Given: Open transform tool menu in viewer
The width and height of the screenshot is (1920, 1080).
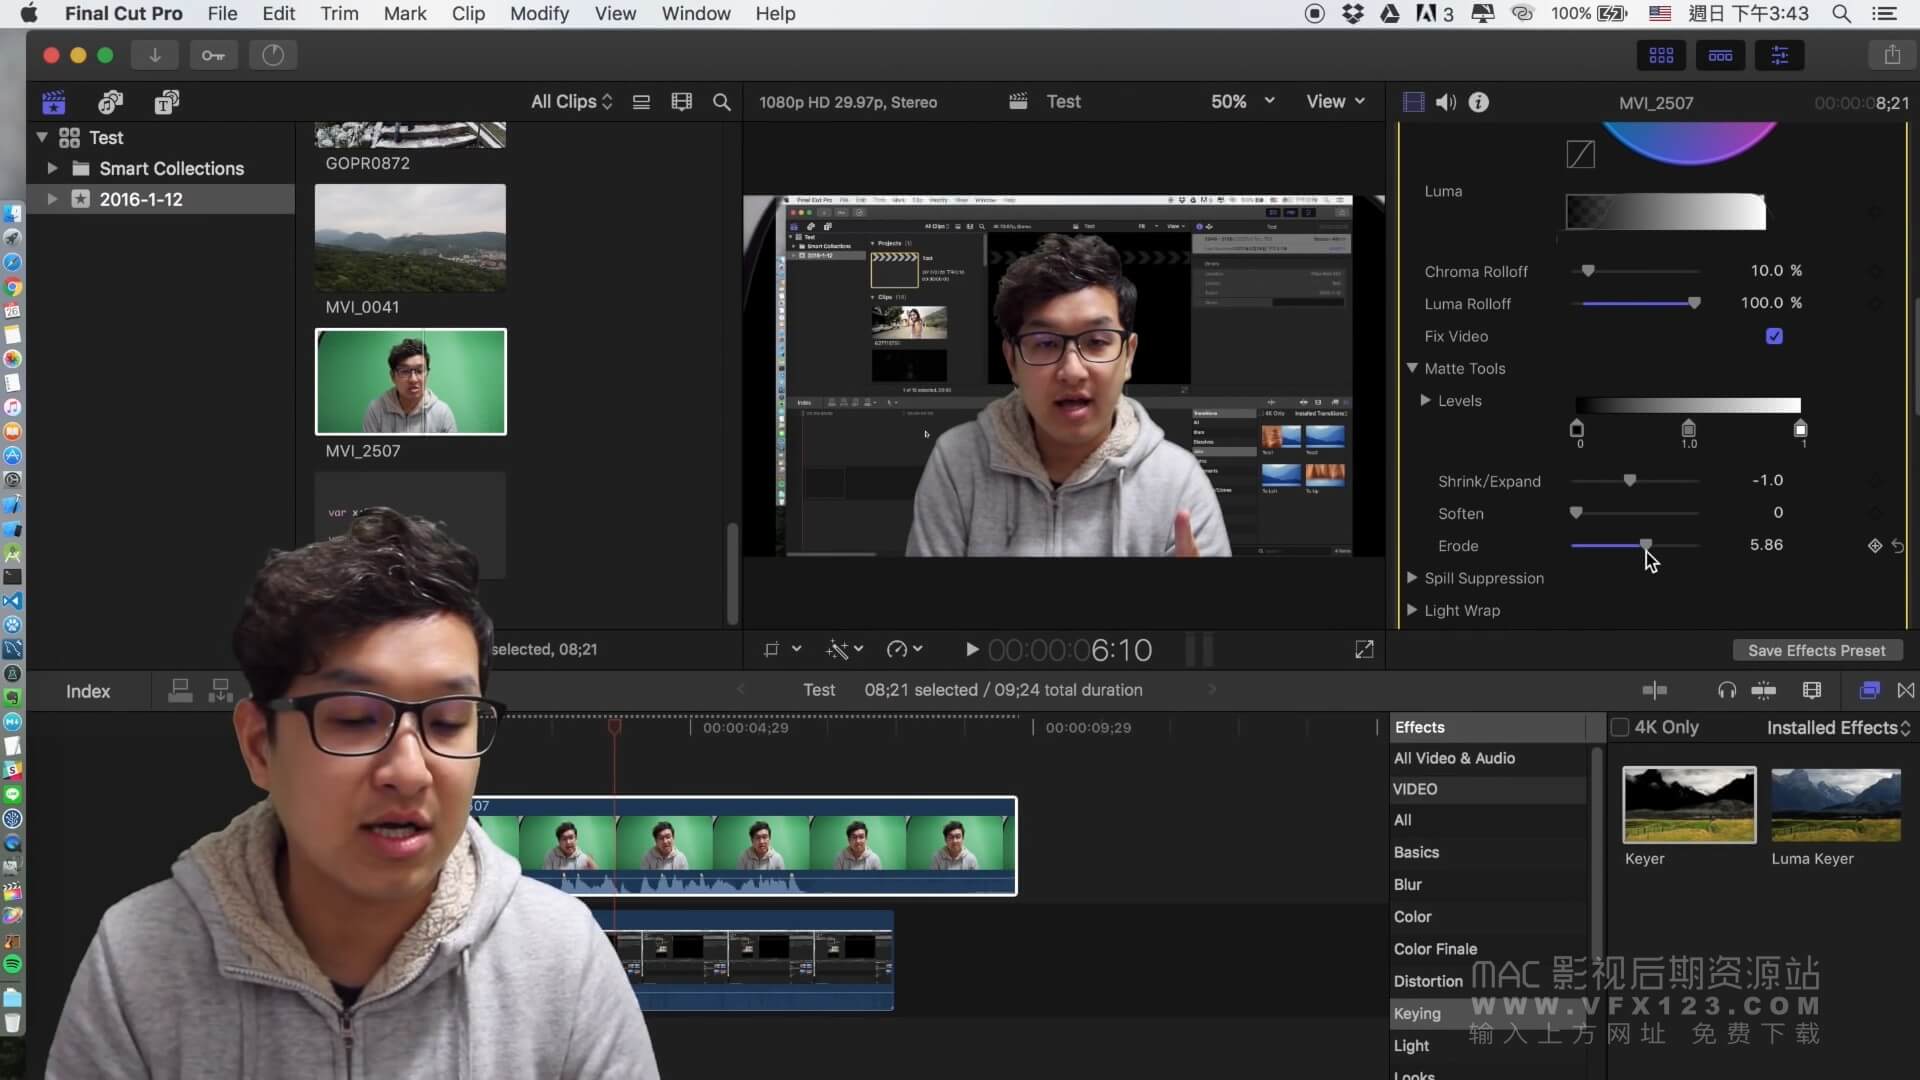Looking at the screenshot, I should click(781, 650).
